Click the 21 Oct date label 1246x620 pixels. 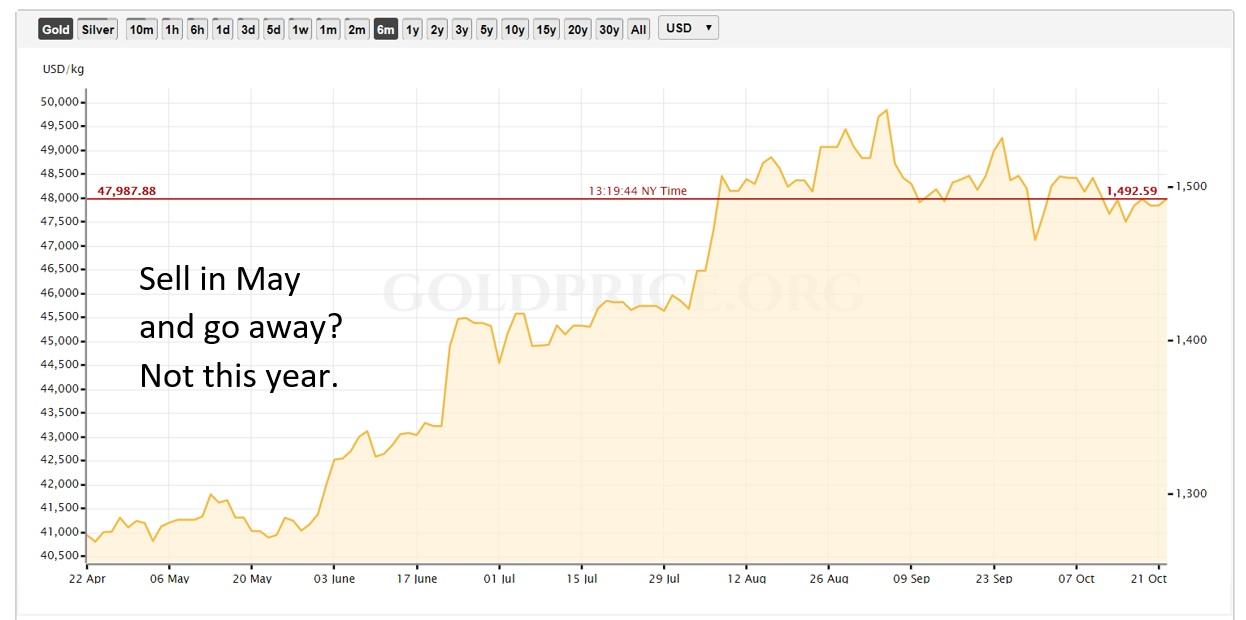pyautogui.click(x=1150, y=578)
